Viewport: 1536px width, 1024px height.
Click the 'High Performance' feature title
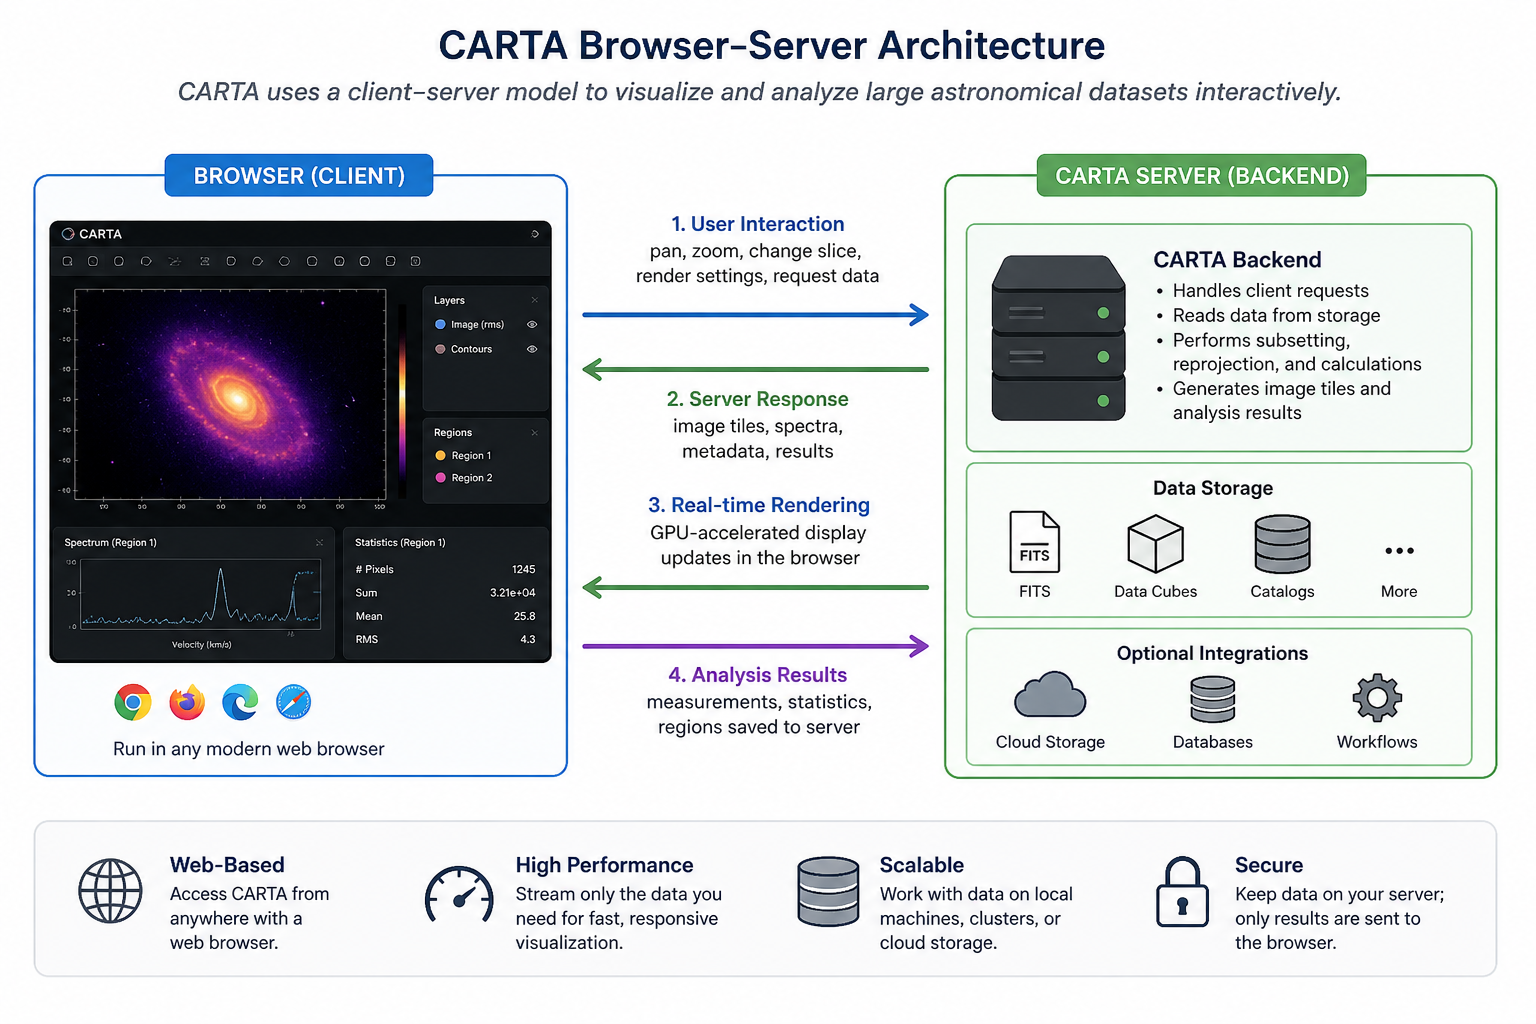click(x=605, y=865)
